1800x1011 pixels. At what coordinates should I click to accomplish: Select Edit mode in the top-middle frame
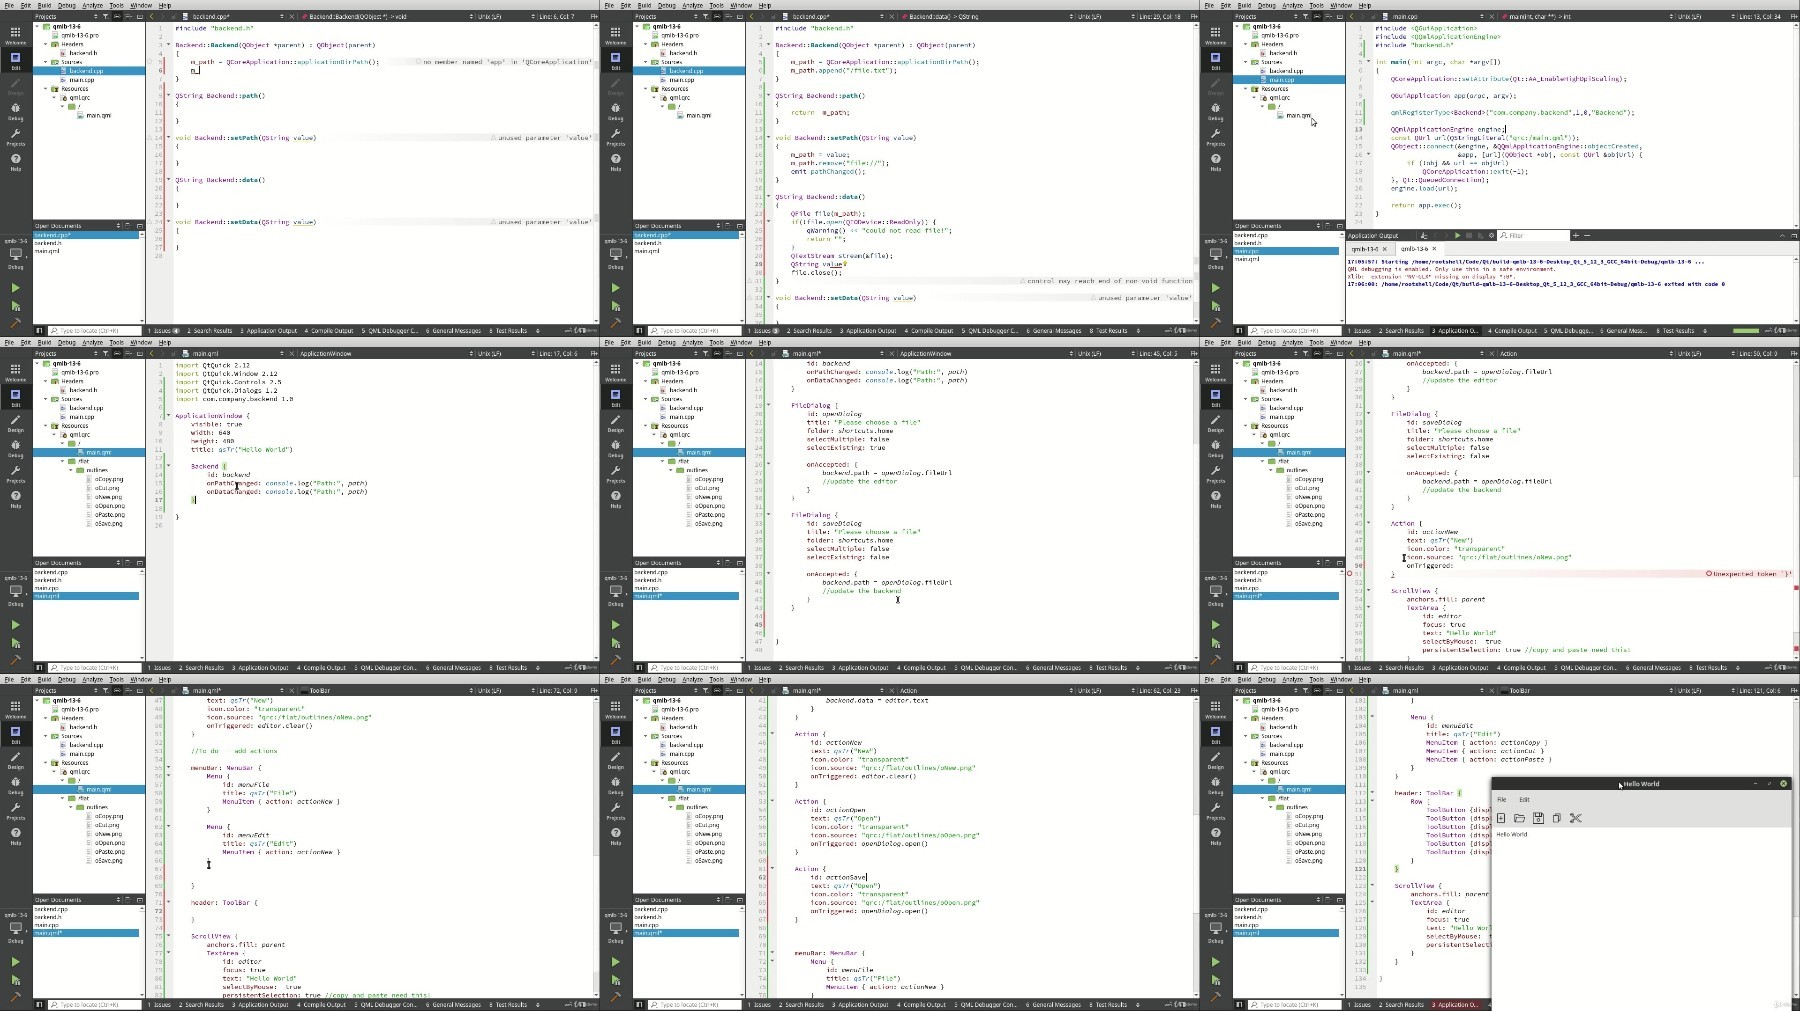615,60
